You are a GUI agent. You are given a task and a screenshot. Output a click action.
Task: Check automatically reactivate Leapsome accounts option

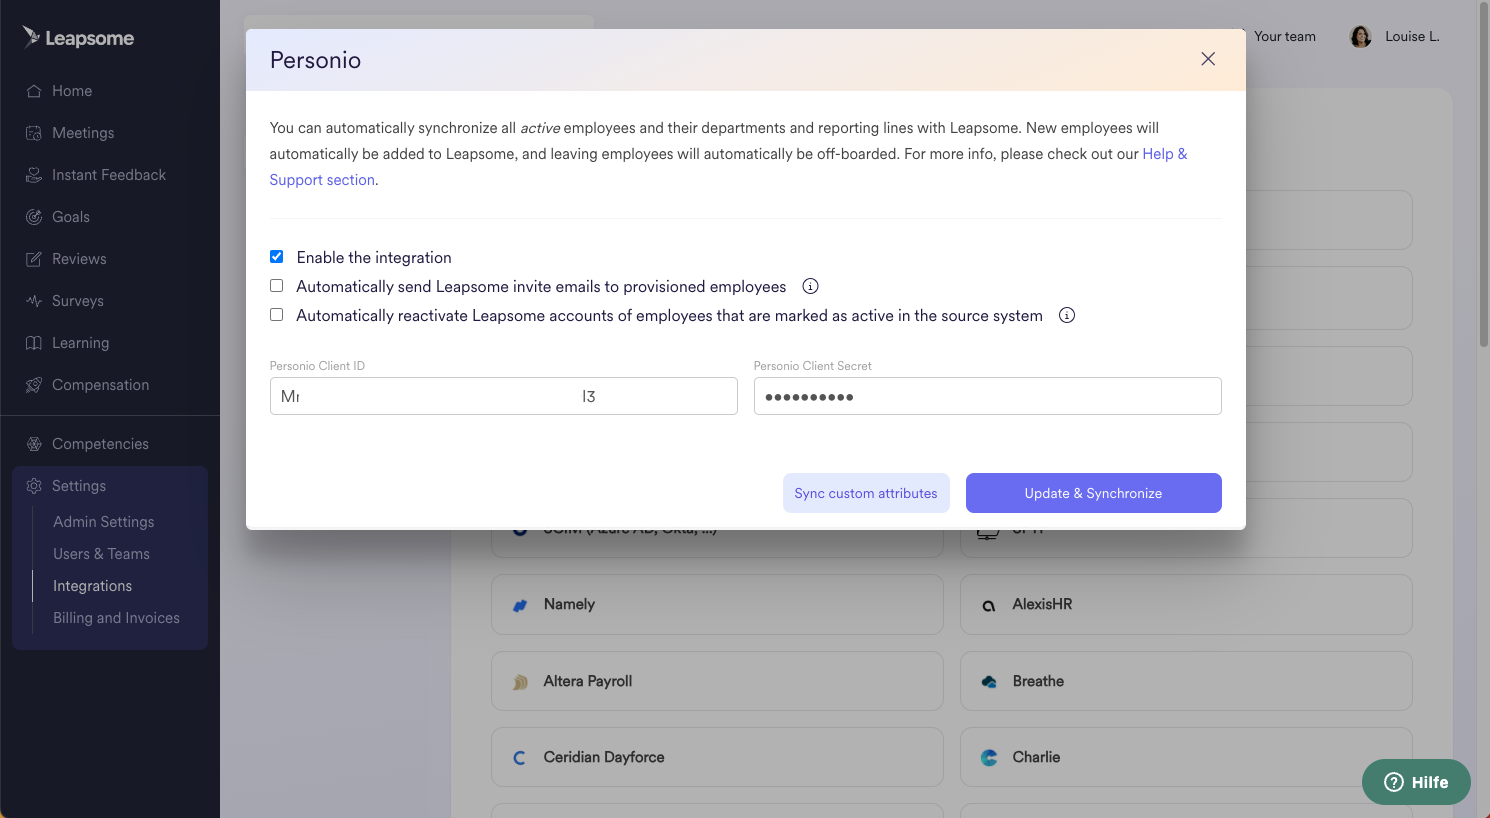pos(277,315)
